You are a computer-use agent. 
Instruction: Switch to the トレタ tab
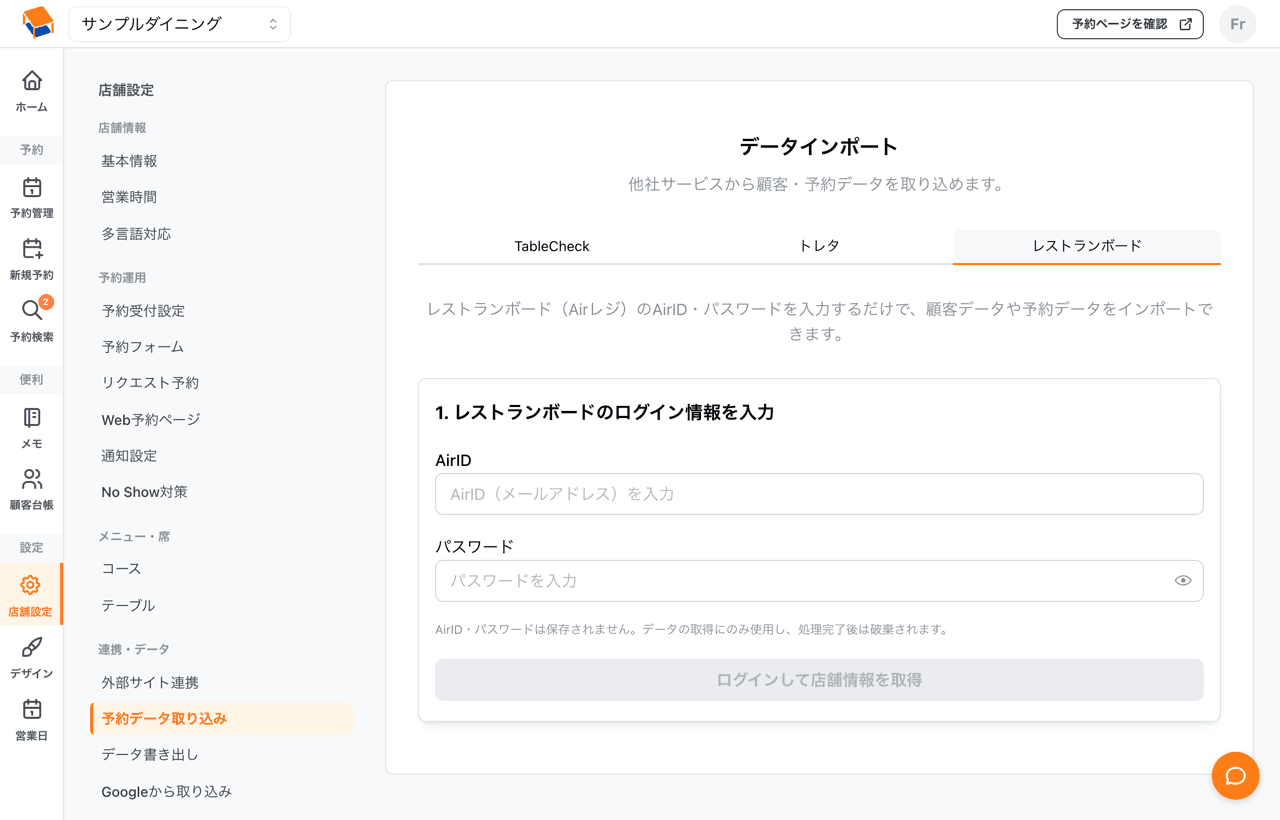point(819,246)
